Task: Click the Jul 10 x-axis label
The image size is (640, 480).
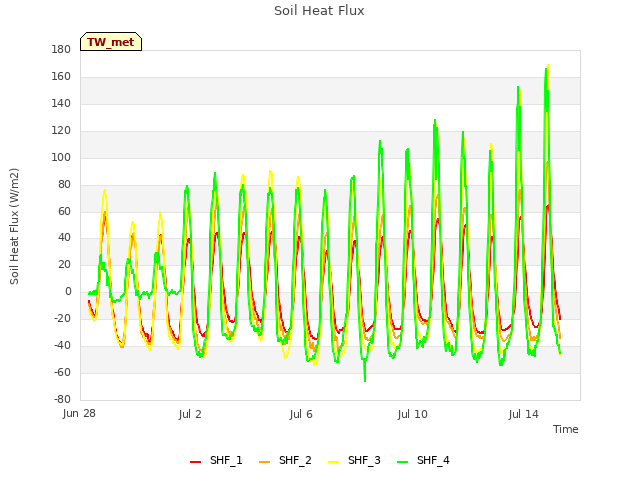Action: (x=412, y=414)
